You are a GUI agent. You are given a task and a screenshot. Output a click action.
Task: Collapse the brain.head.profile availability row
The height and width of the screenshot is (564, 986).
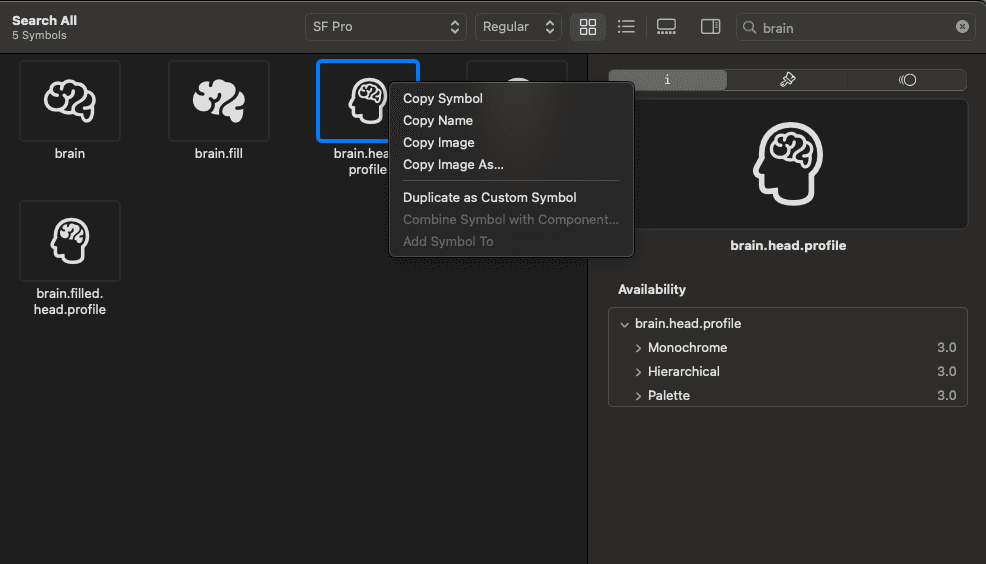coord(624,324)
